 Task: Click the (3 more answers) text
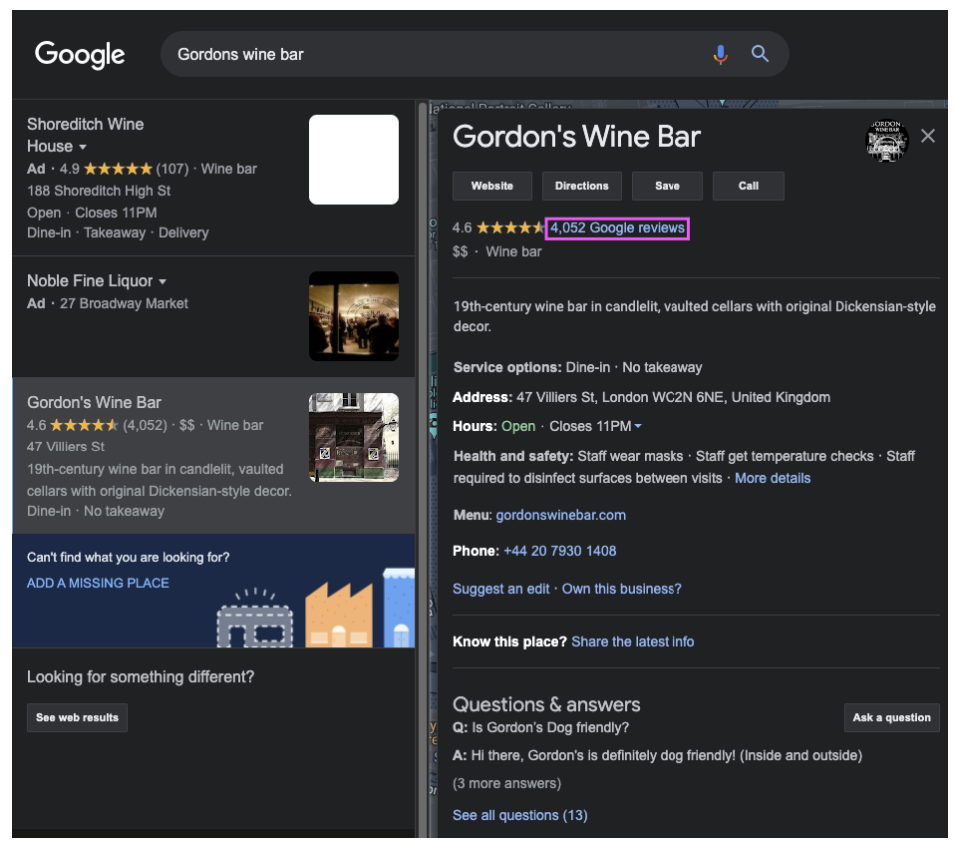pyautogui.click(x=506, y=783)
